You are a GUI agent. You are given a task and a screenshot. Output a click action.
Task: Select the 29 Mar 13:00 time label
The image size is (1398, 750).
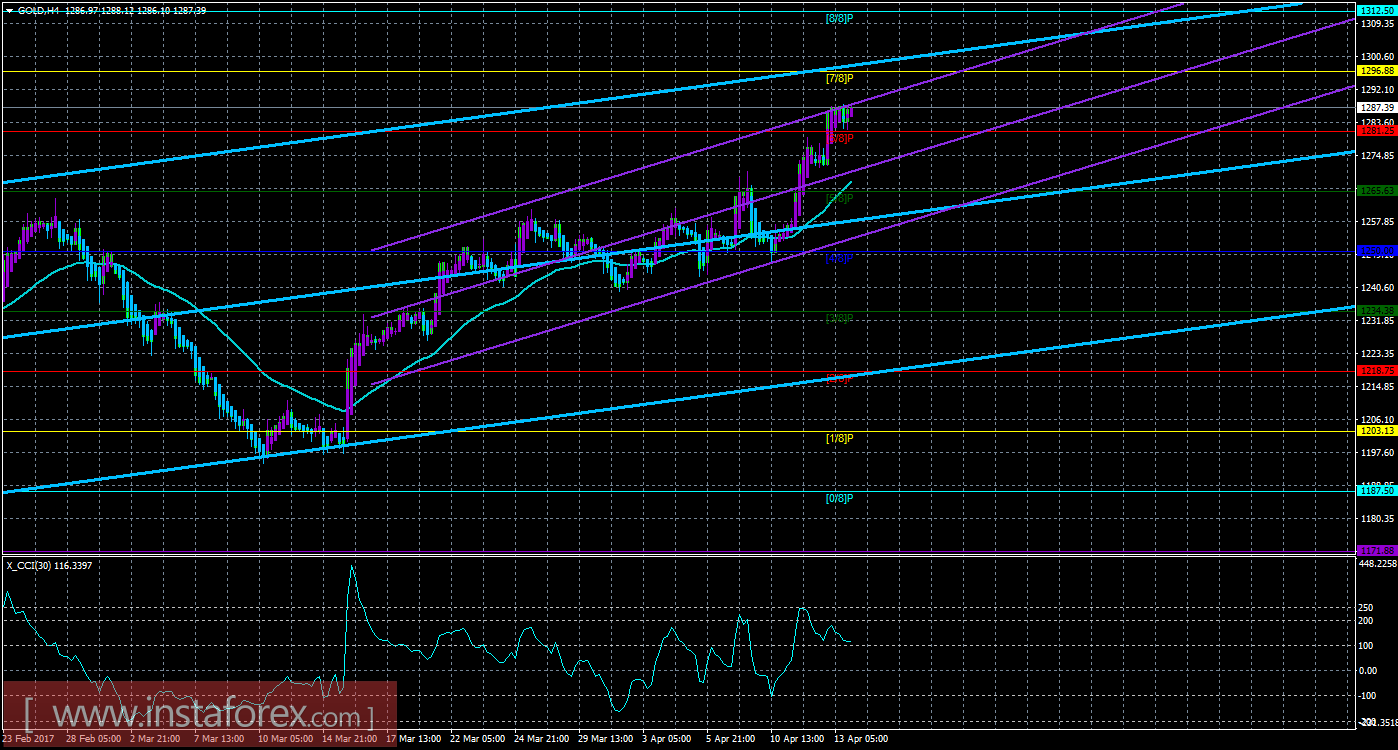click(607, 739)
